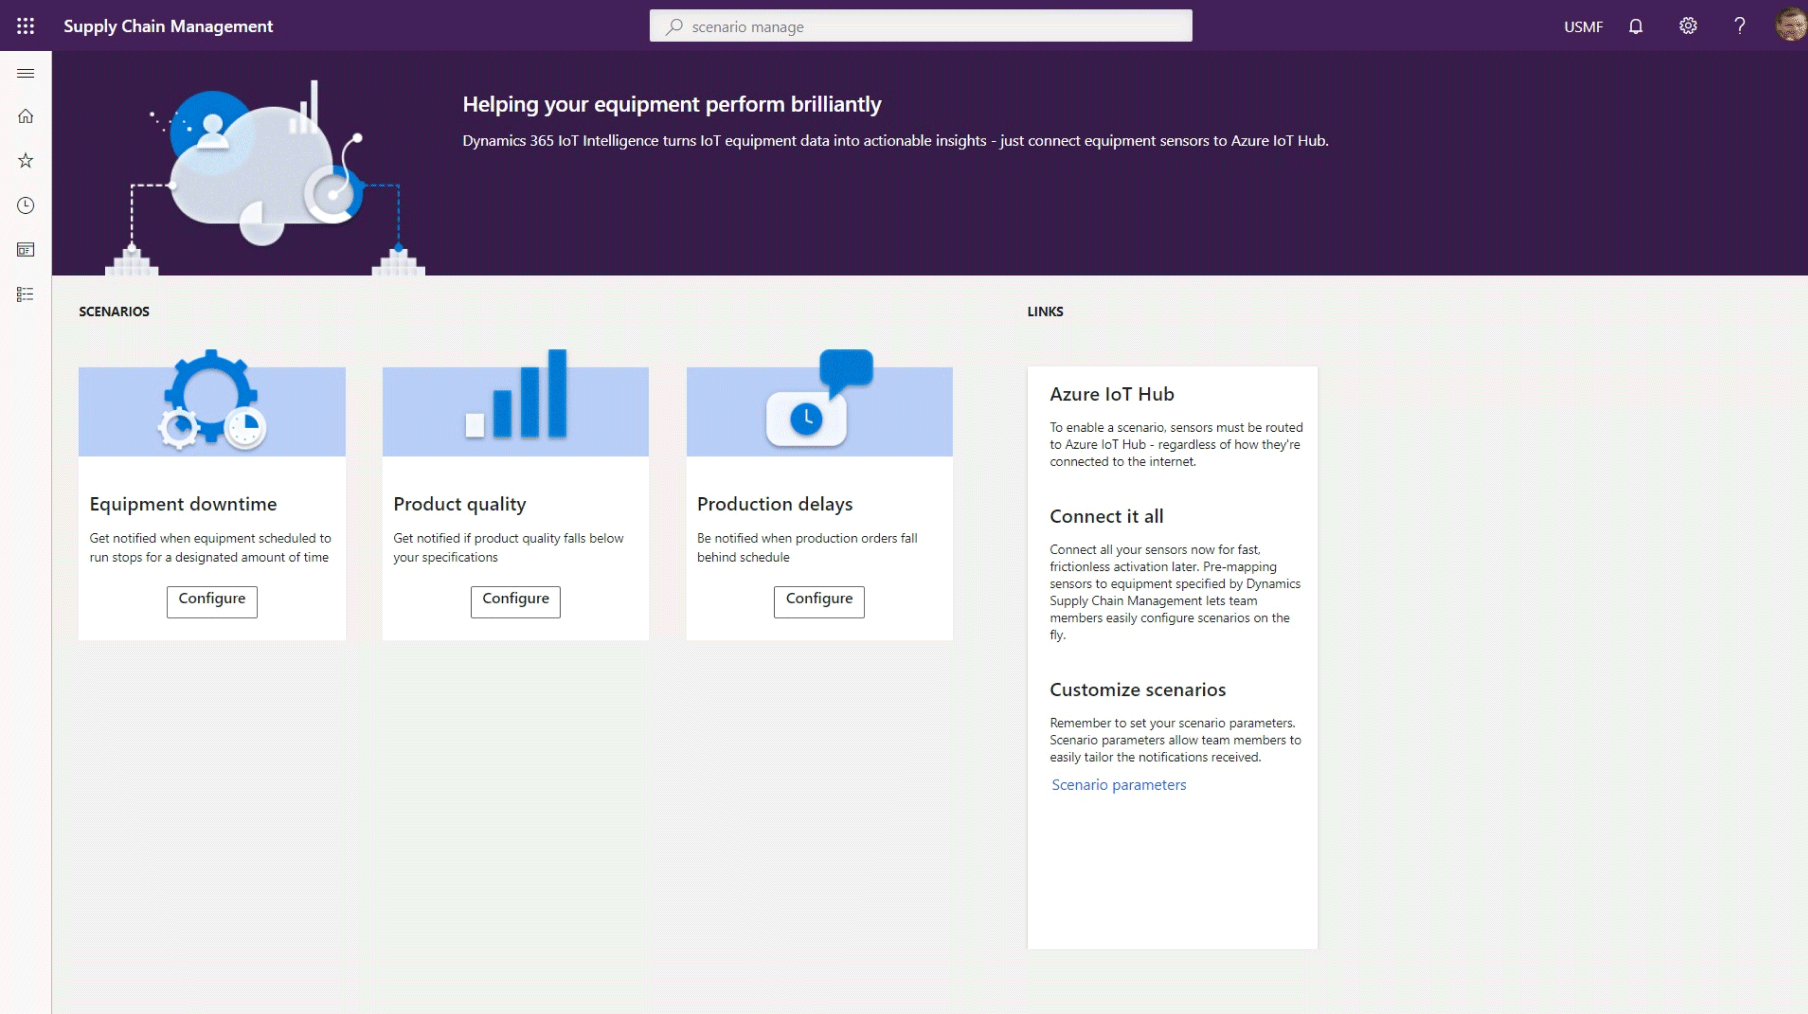Screen dimensions: 1808x1014
Task: Configure the Equipment downtime scenario
Action: click(x=212, y=601)
